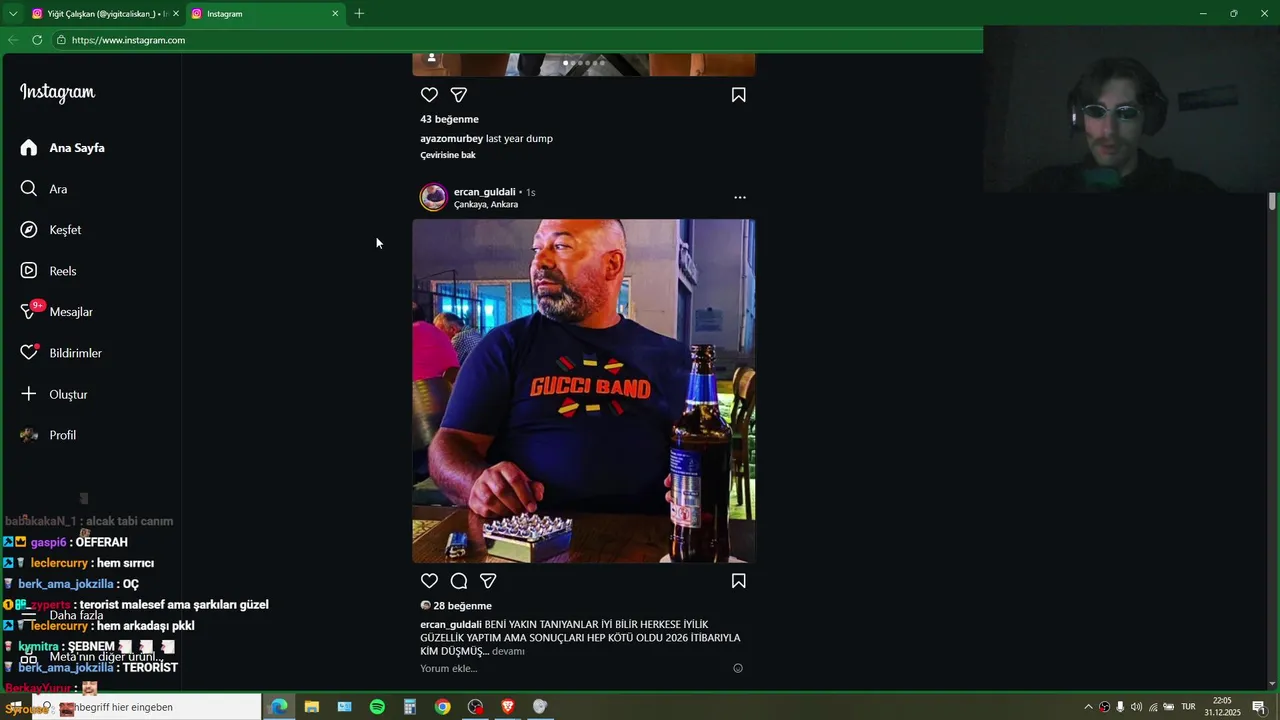
Task: View site info via the padlock icon
Action: click(61, 40)
